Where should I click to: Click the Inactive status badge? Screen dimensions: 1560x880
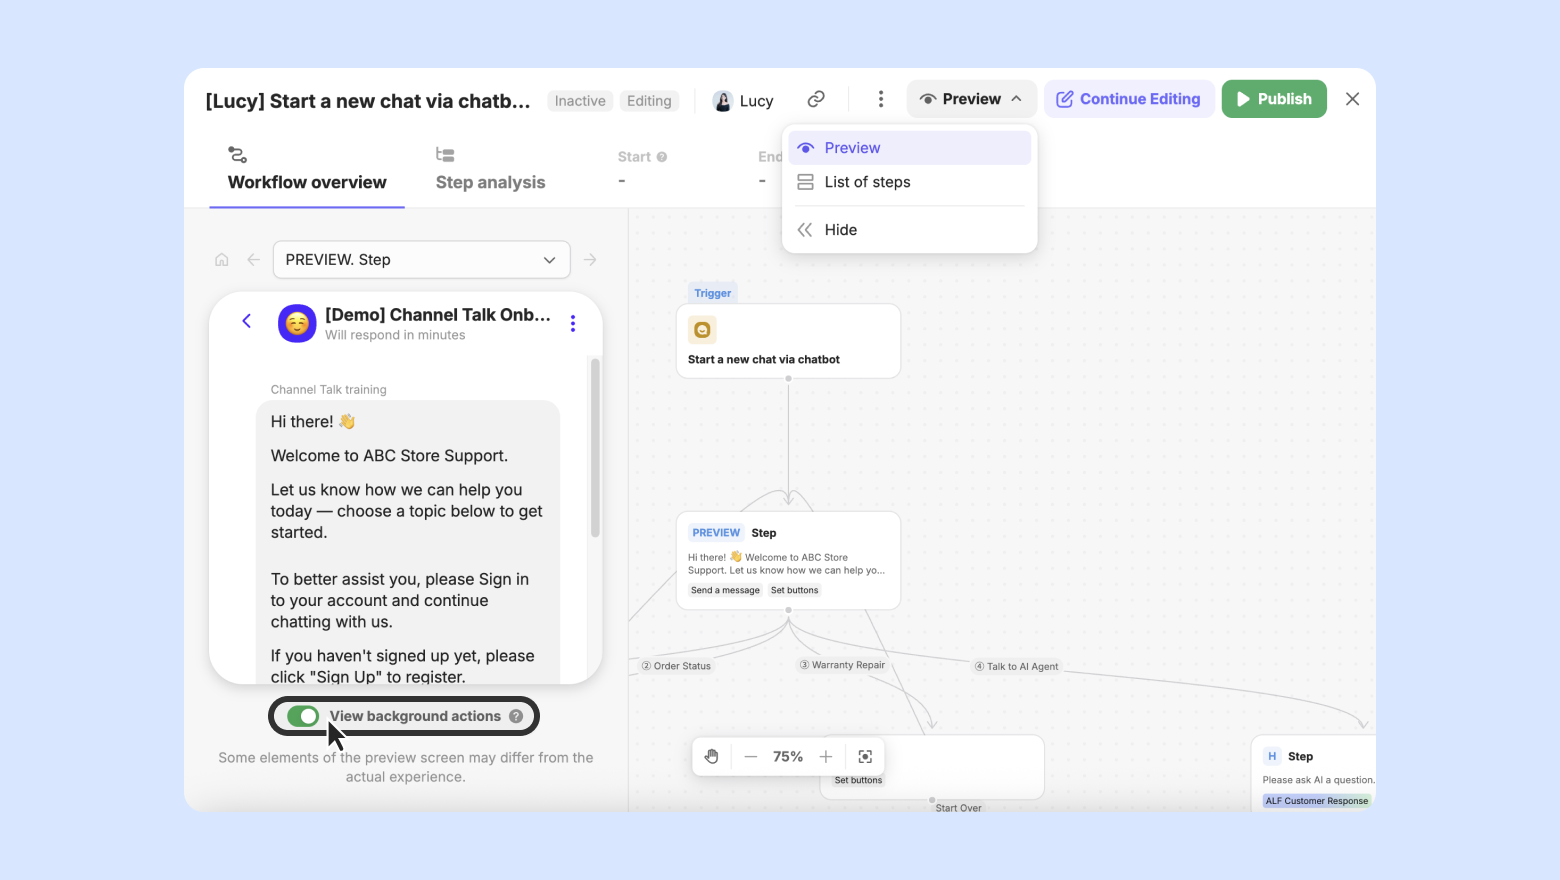(x=580, y=101)
